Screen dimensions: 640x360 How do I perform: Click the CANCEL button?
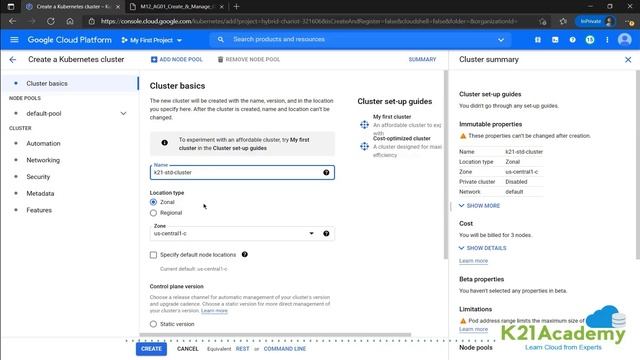pos(187,349)
